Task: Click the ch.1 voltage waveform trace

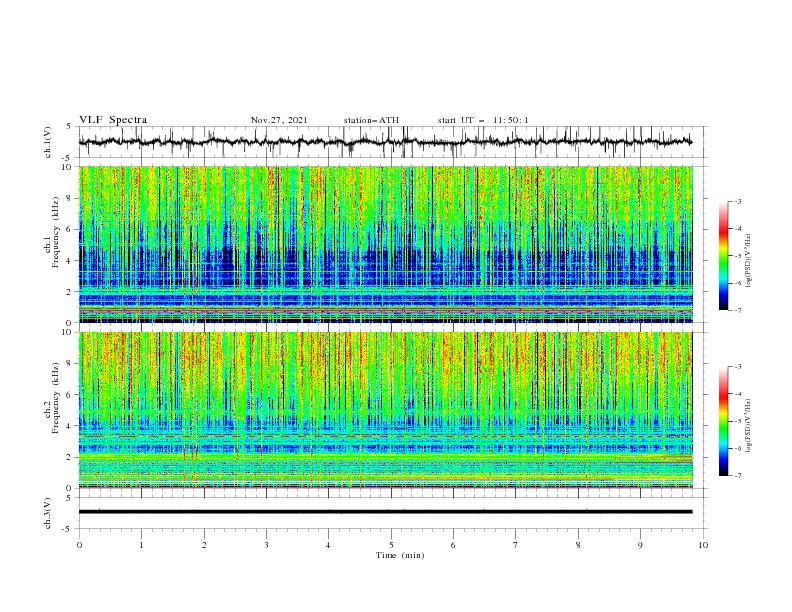Action: point(385,142)
